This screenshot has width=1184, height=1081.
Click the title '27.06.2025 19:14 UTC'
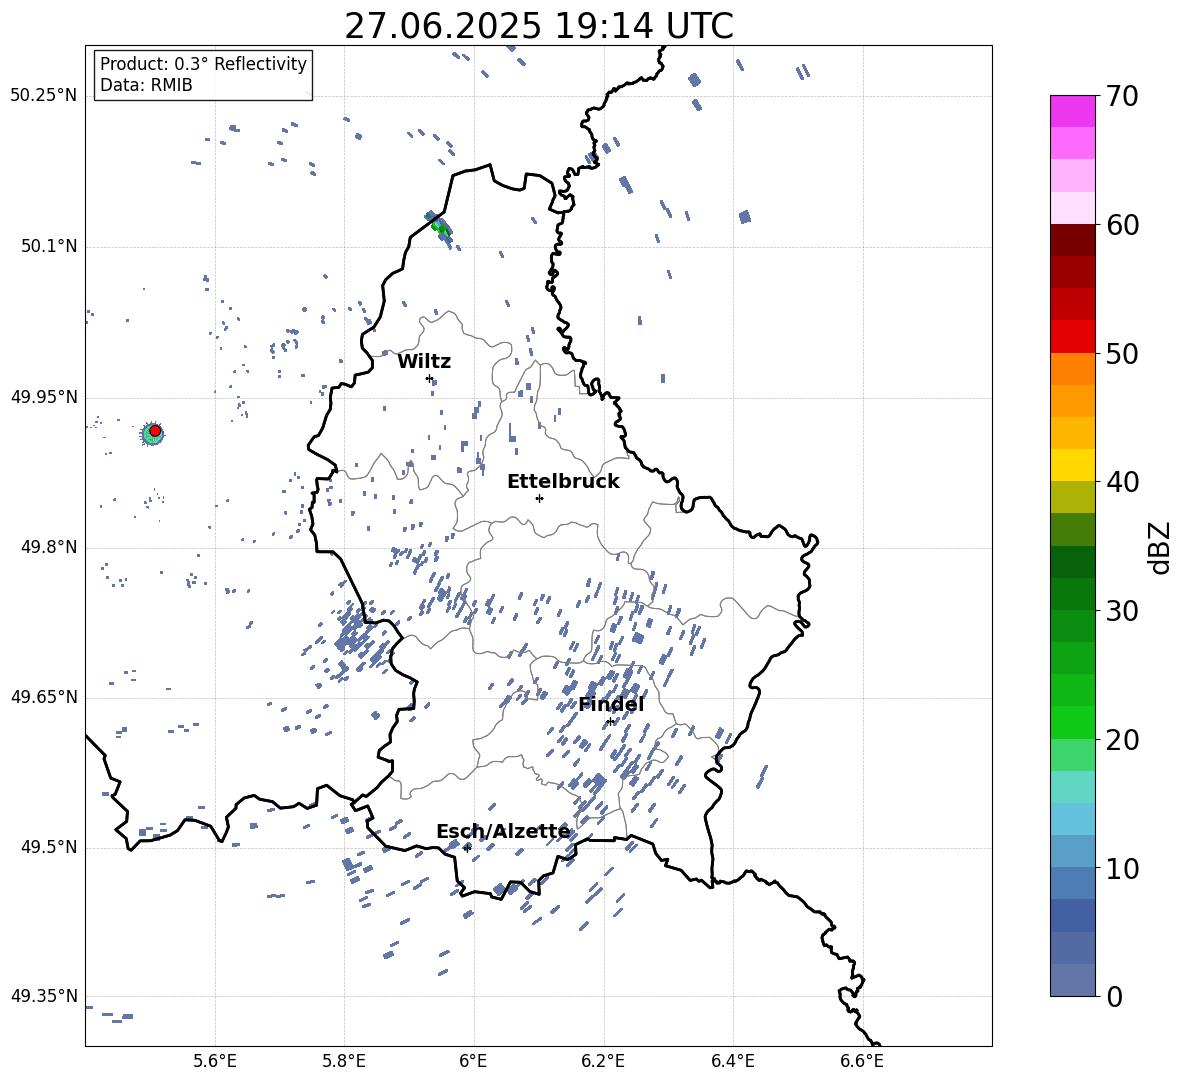[538, 26]
